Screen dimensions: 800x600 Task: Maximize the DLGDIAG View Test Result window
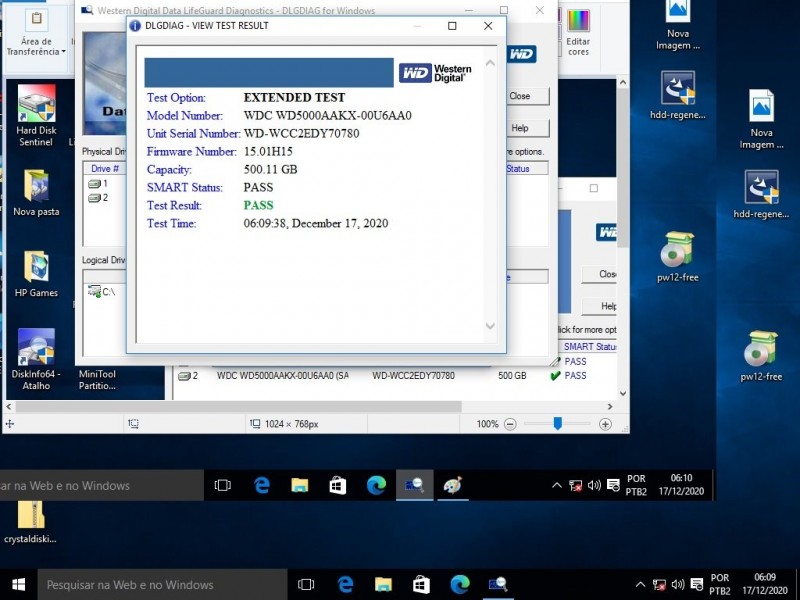pyautogui.click(x=452, y=26)
